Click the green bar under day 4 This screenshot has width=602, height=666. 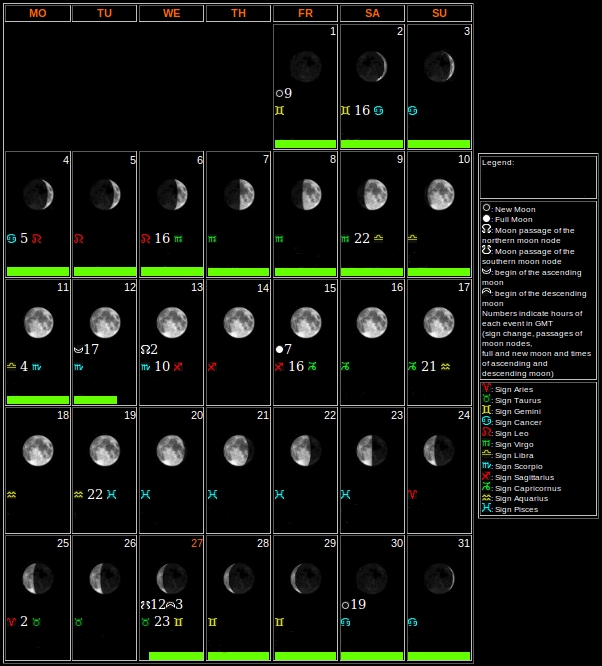pyautogui.click(x=38, y=272)
